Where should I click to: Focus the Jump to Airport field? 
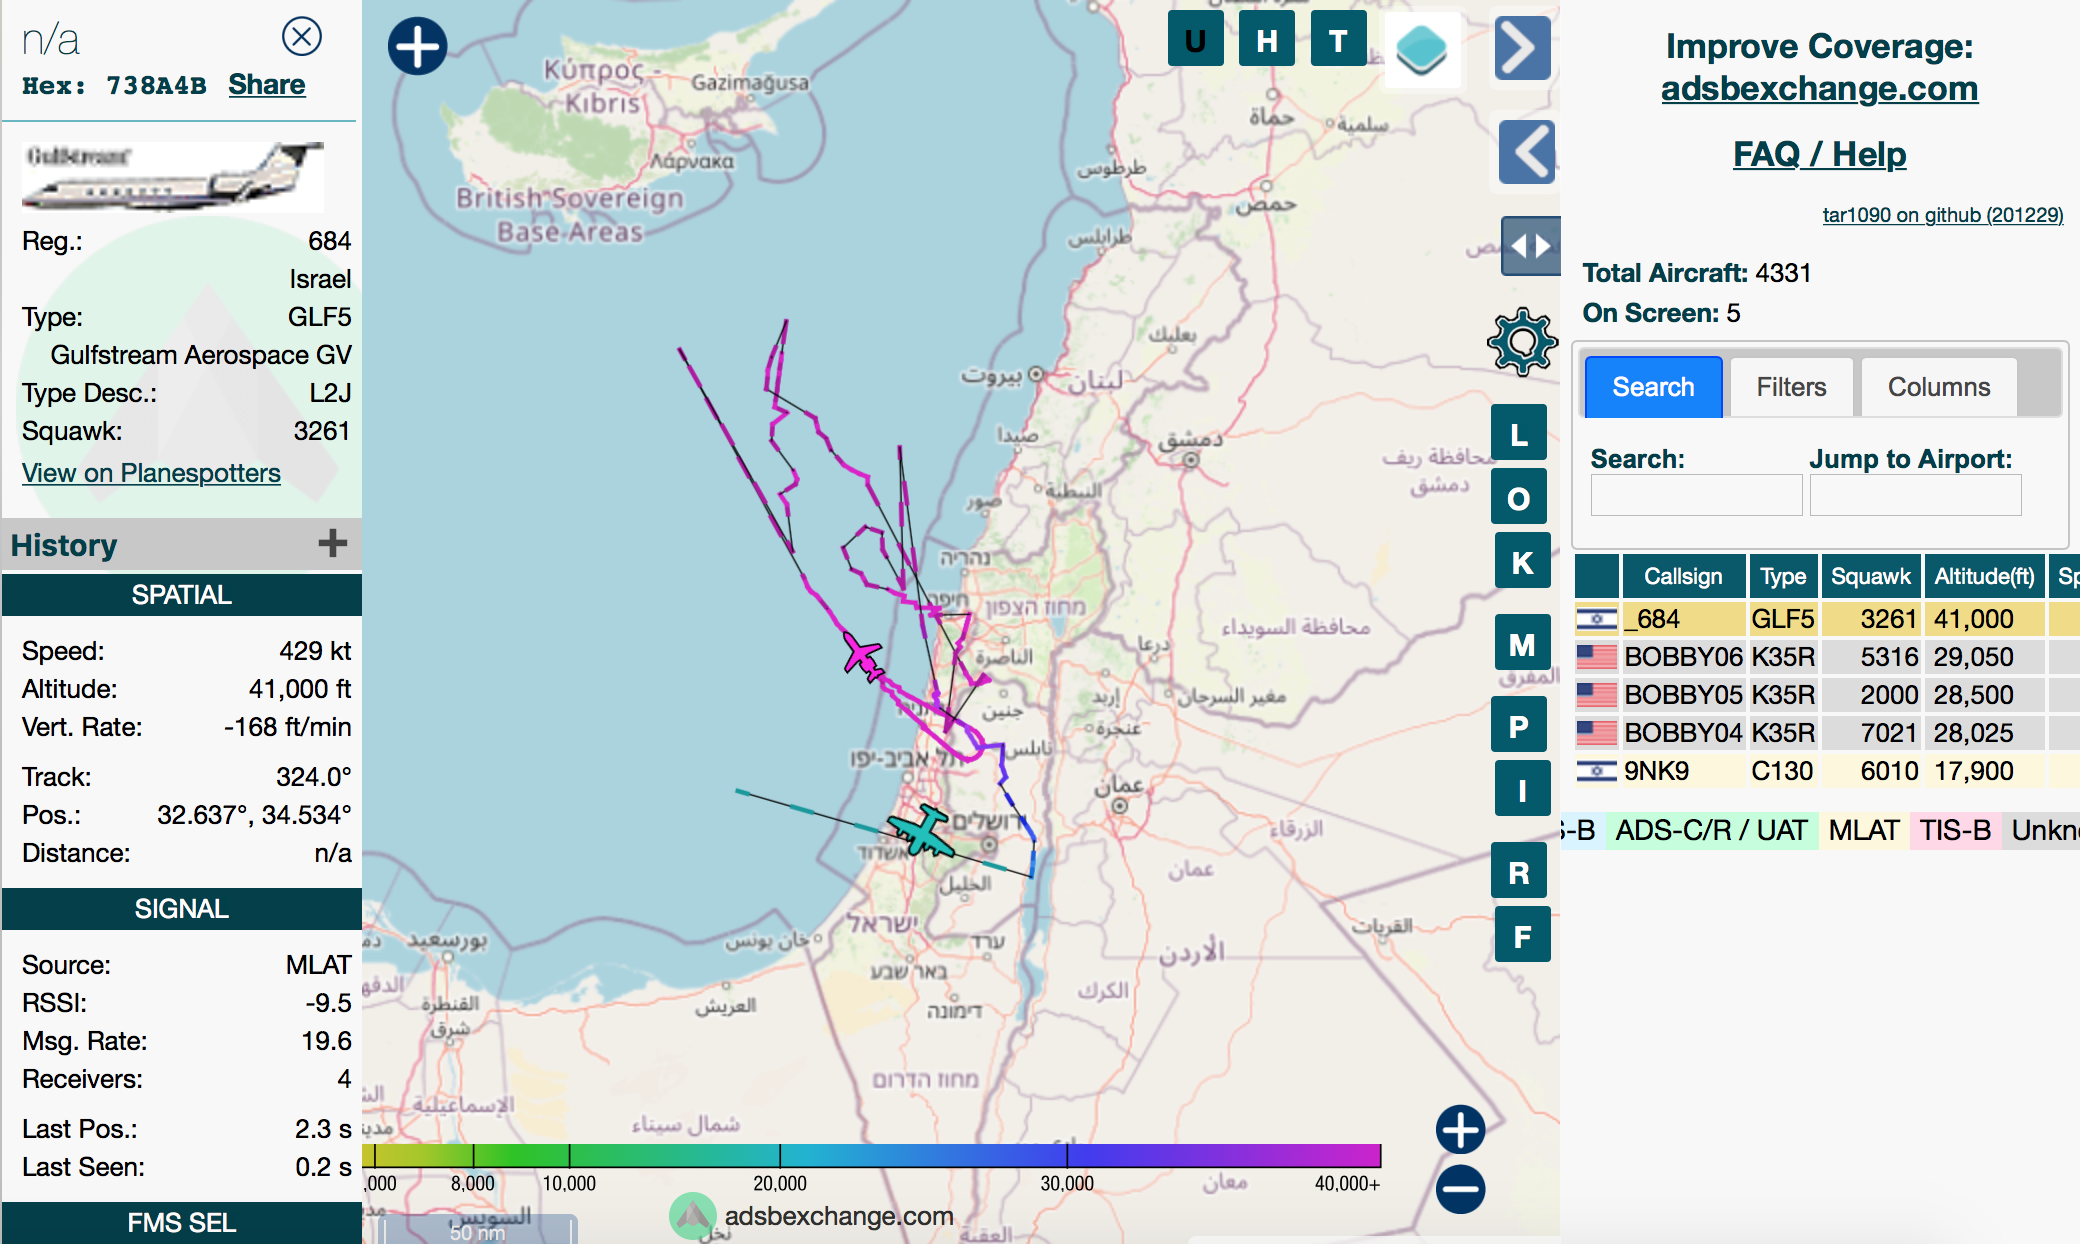click(x=1915, y=495)
